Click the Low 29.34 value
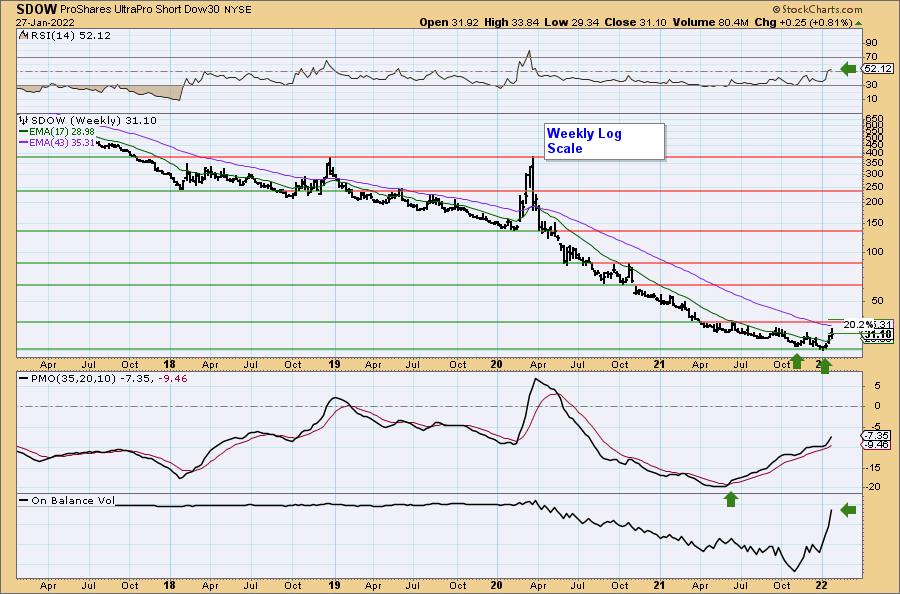The width and height of the screenshot is (900, 594). (x=571, y=22)
